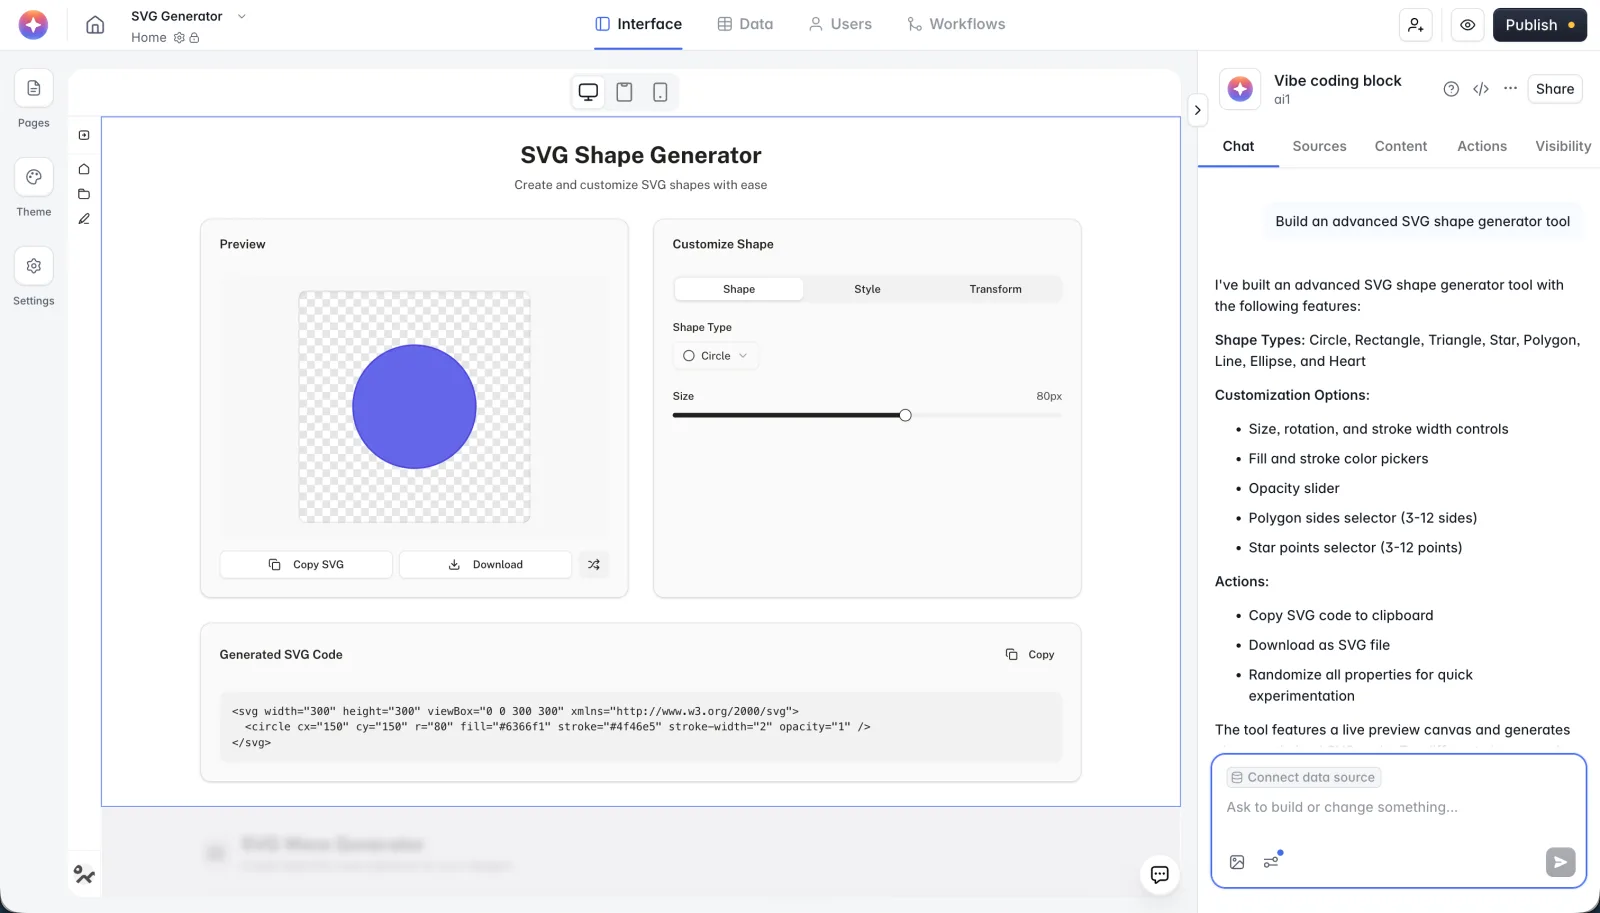Switch to the Interface tab
This screenshot has width=1600, height=913.
(x=638, y=24)
